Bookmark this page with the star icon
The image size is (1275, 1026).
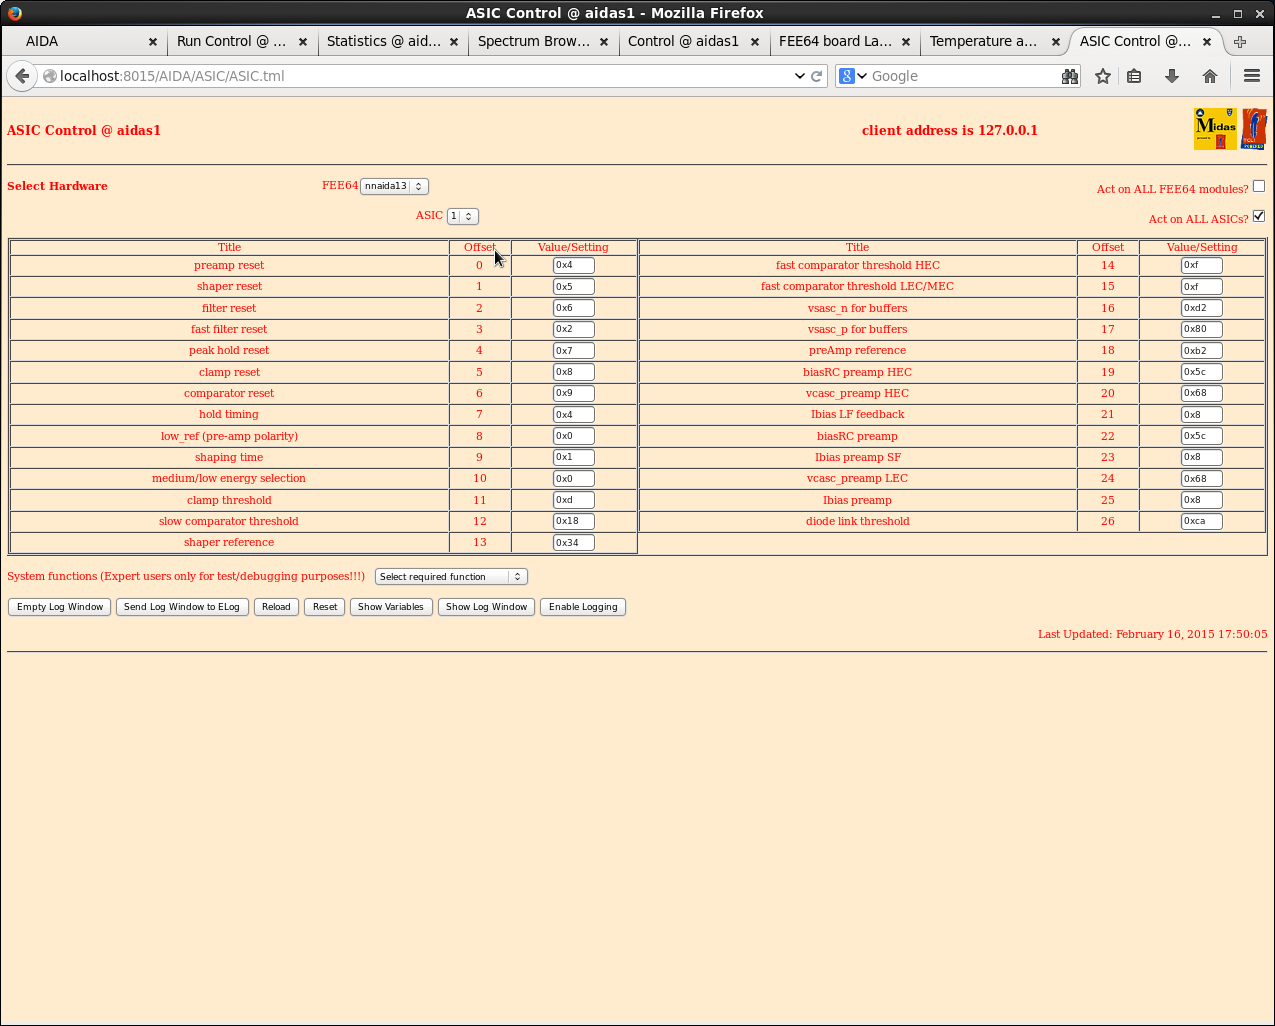click(x=1103, y=76)
